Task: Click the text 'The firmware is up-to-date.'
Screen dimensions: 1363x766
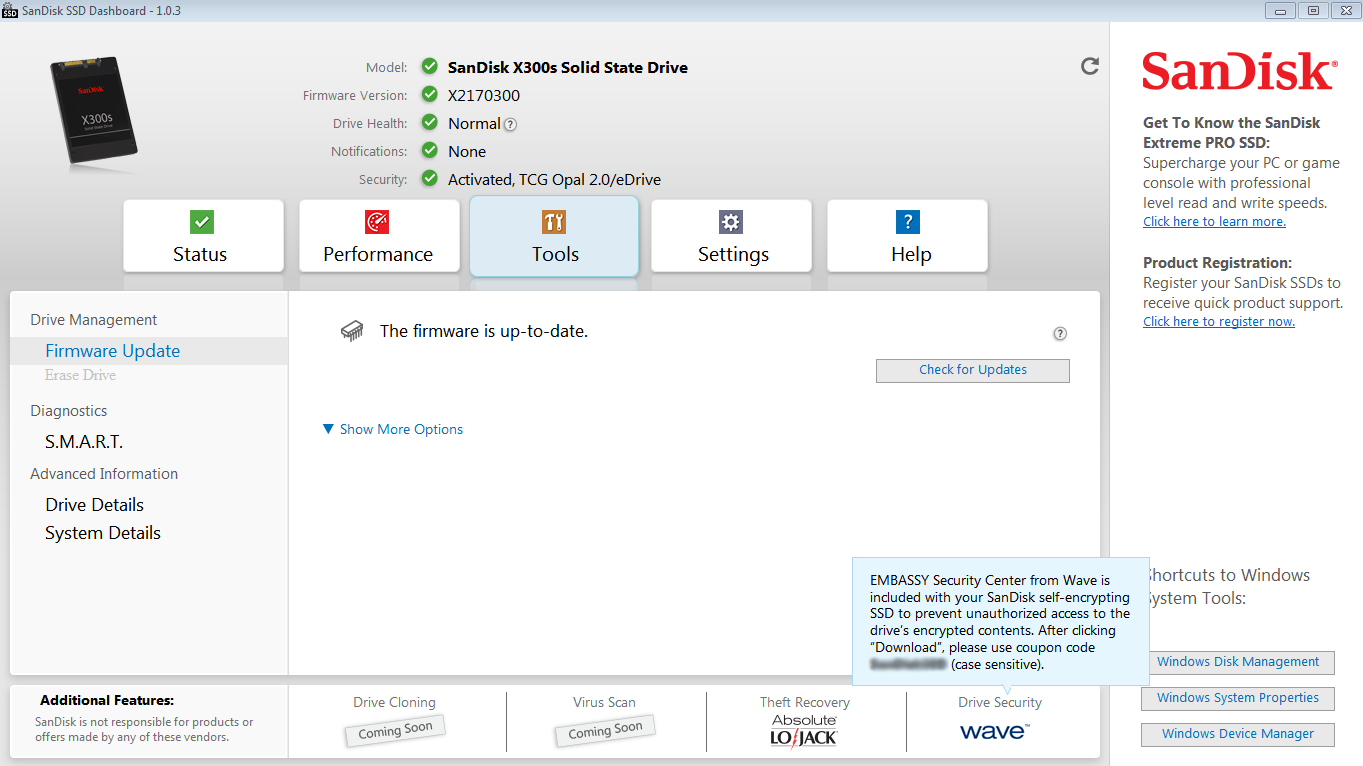Action: (484, 331)
